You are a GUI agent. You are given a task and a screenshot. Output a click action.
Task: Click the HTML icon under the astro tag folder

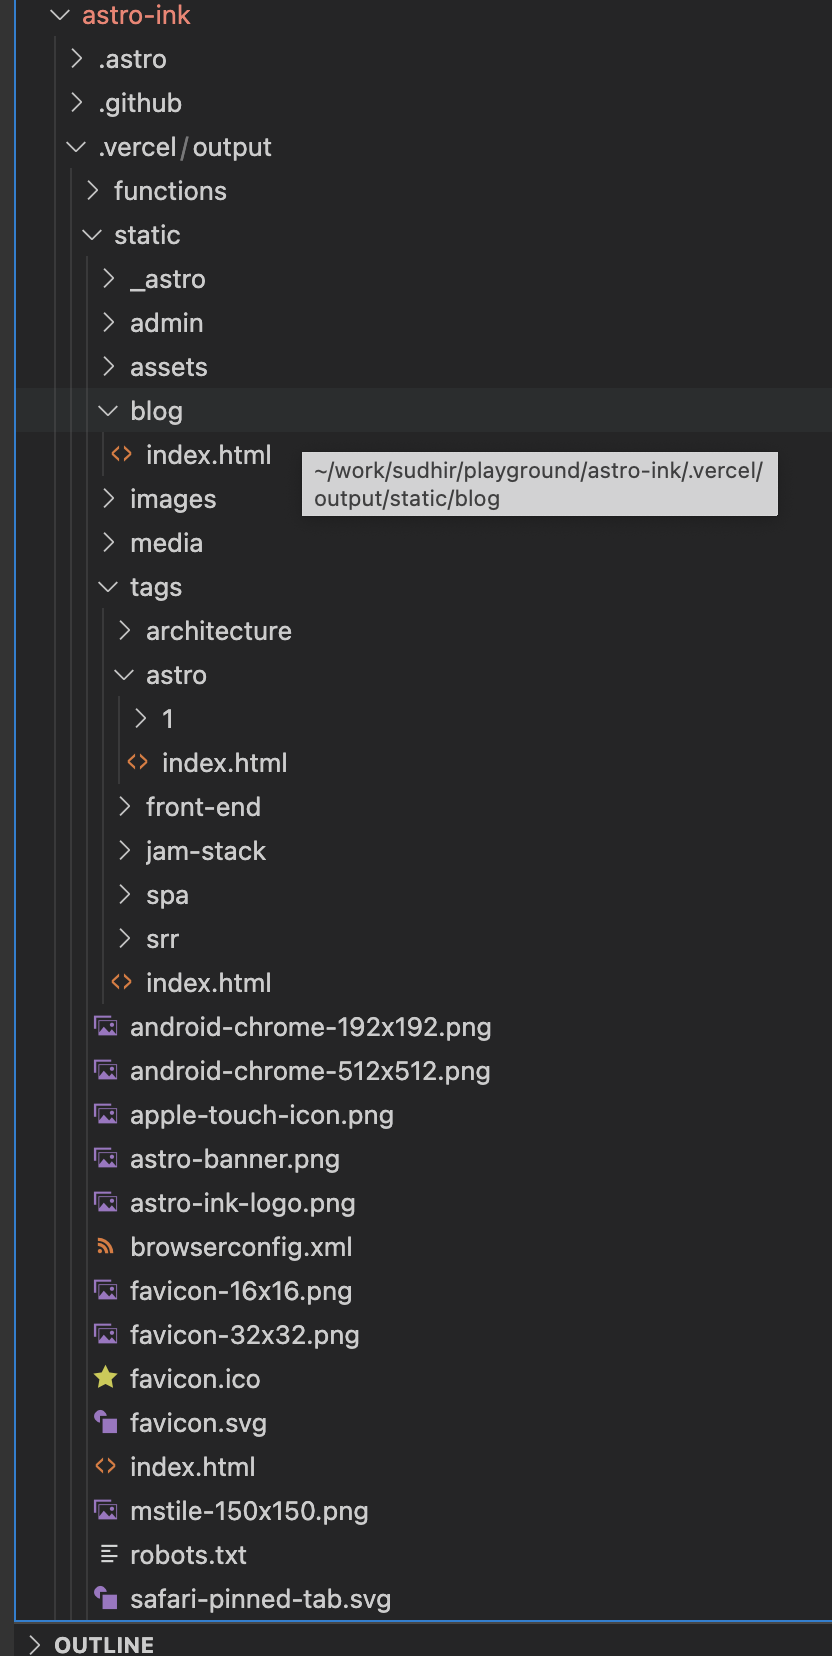137,762
